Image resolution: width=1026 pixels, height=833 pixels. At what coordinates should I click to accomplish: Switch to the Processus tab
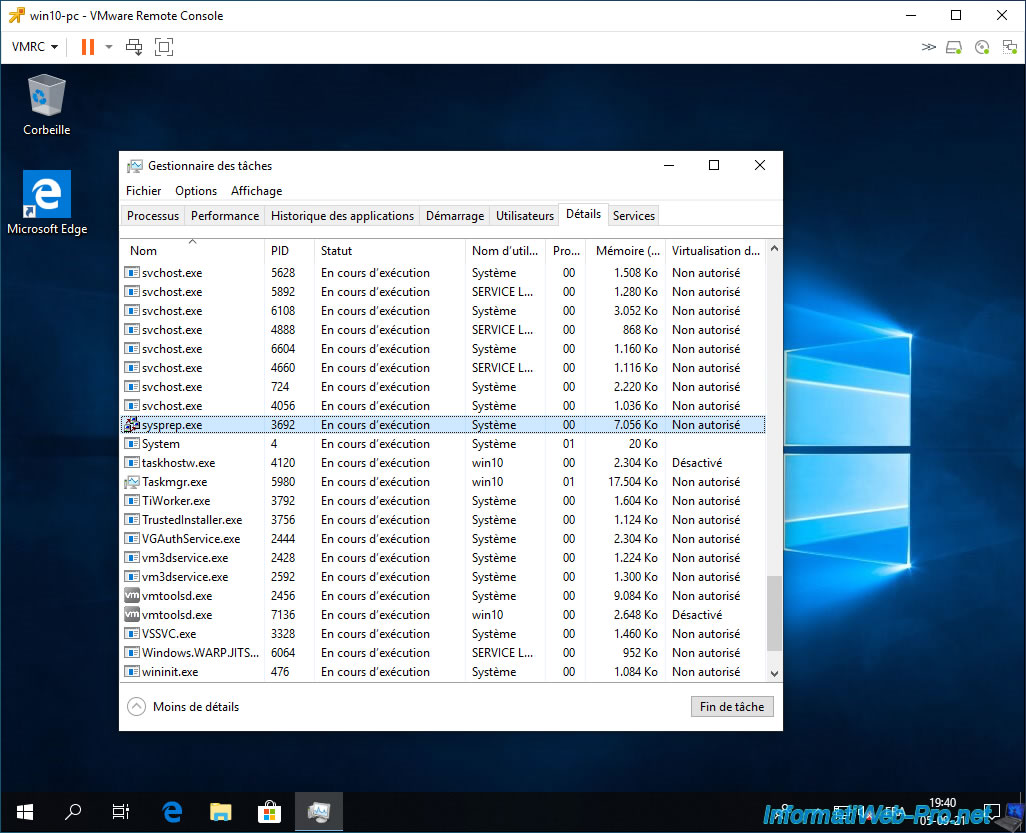pos(152,215)
